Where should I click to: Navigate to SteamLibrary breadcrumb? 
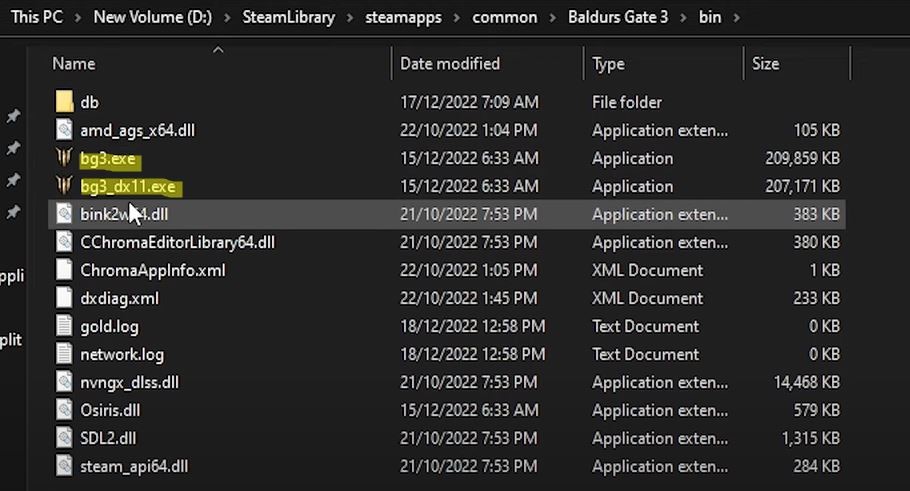click(x=288, y=17)
